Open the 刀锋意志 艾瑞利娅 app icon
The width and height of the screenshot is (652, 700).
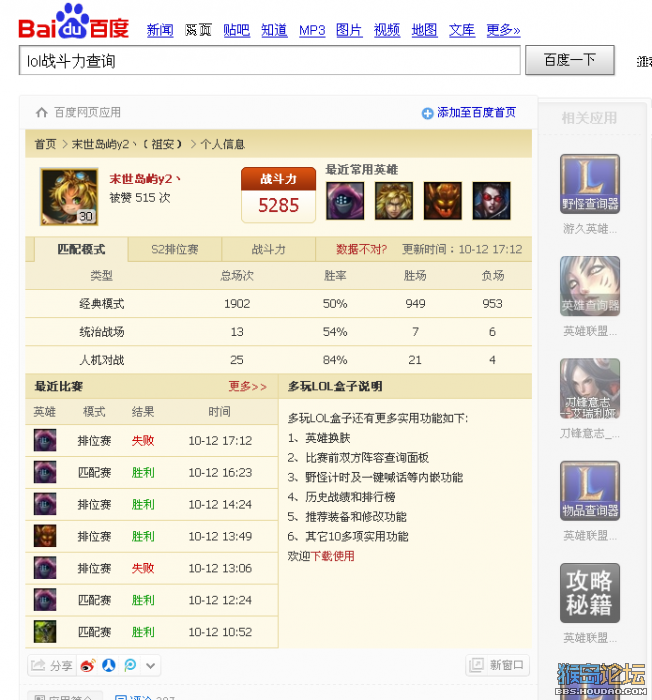tap(590, 388)
